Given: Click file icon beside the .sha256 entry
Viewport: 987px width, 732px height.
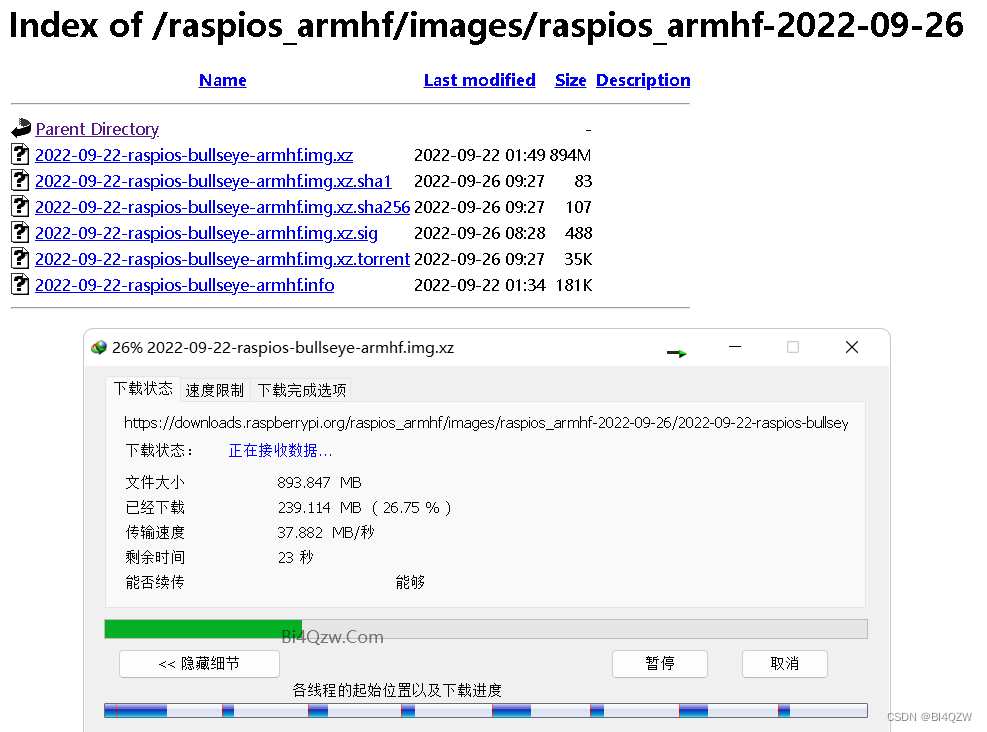Looking at the screenshot, I should [20, 206].
